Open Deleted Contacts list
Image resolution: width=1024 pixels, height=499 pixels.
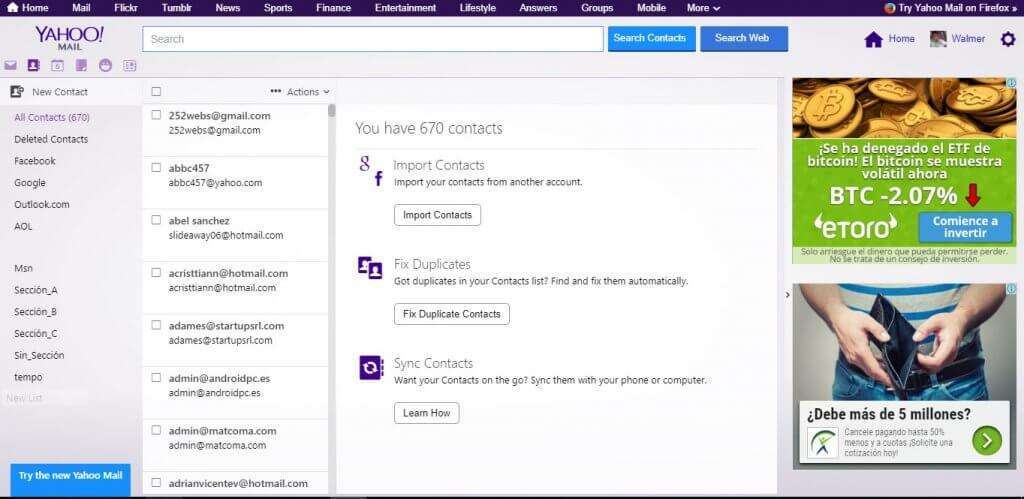[x=51, y=139]
